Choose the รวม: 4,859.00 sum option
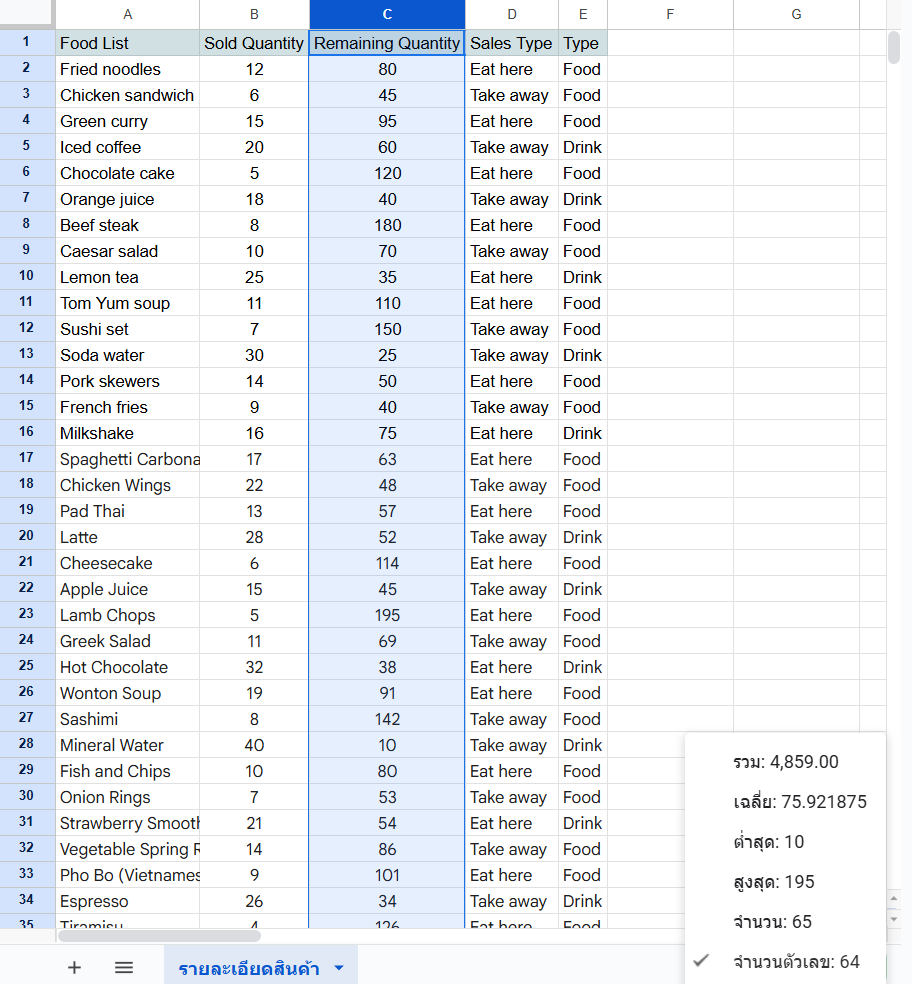This screenshot has height=984, width=912. click(x=785, y=762)
